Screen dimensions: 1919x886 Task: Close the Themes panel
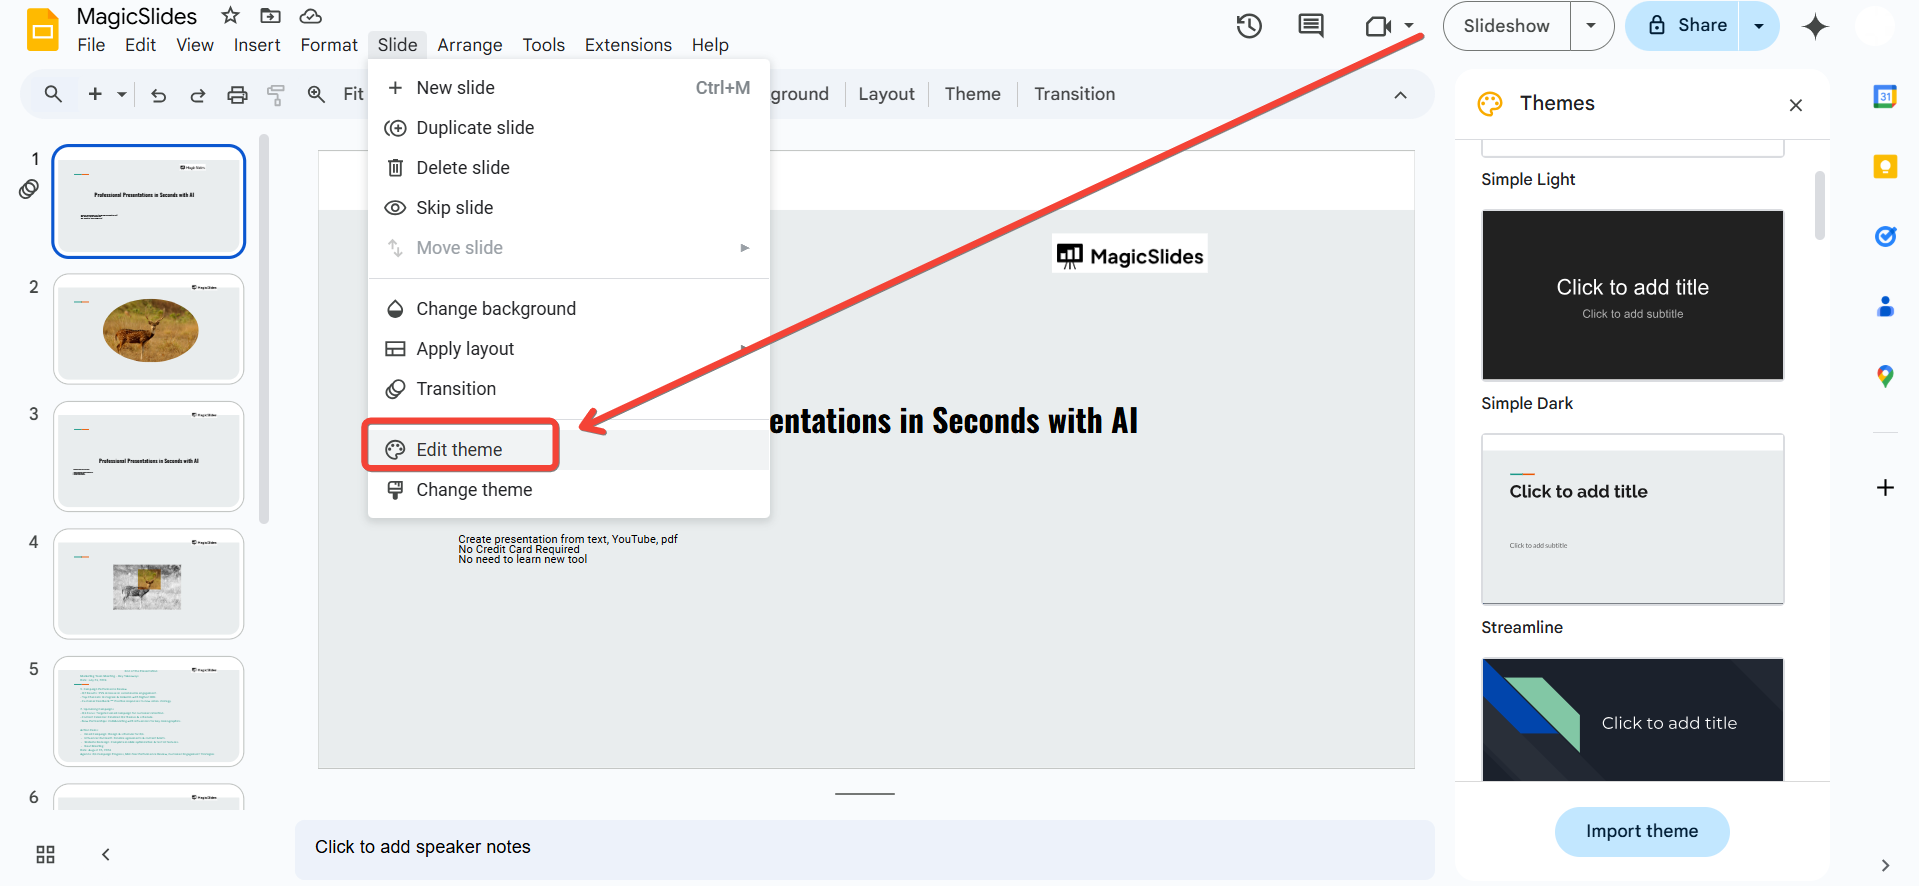pyautogui.click(x=1796, y=105)
